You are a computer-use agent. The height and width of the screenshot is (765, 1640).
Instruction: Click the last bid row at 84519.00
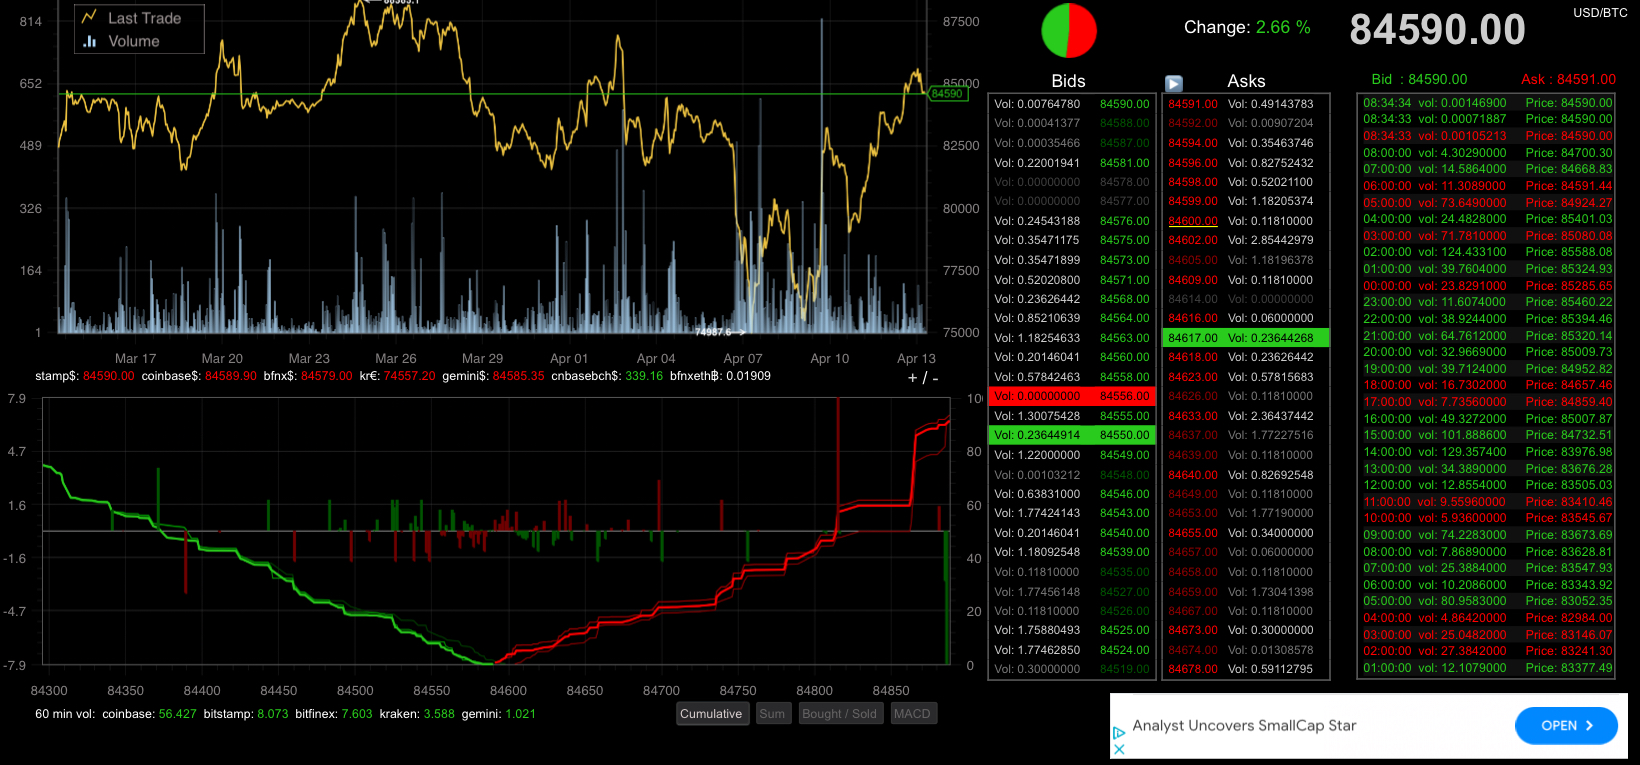tap(1072, 669)
